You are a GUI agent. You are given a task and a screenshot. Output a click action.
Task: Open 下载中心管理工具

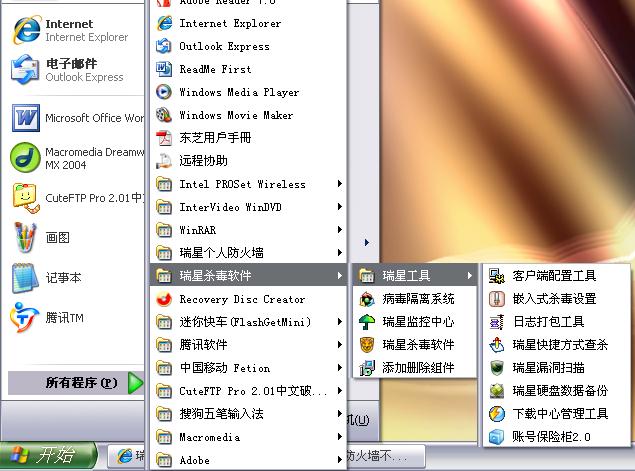[x=557, y=413]
